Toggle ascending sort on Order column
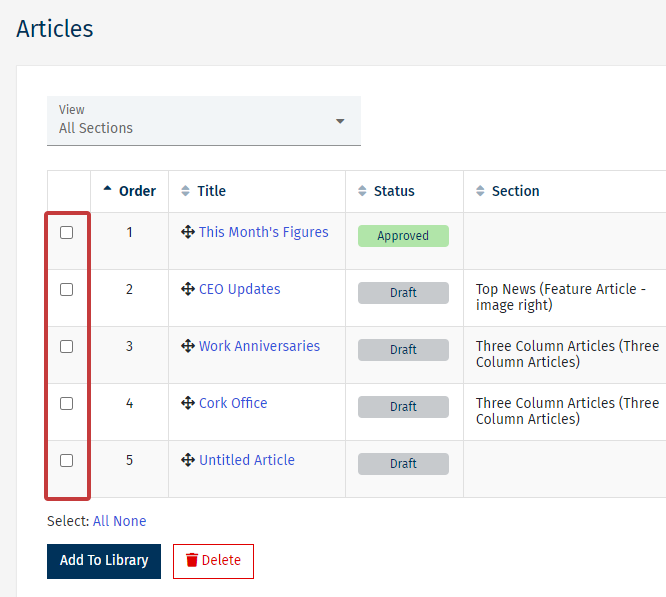666x597 pixels. [108, 191]
